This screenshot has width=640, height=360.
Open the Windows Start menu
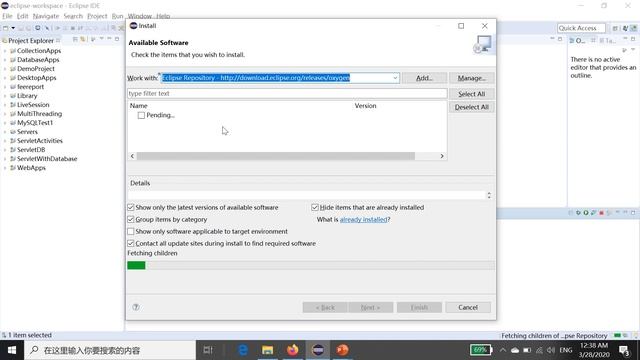[x=12, y=350]
